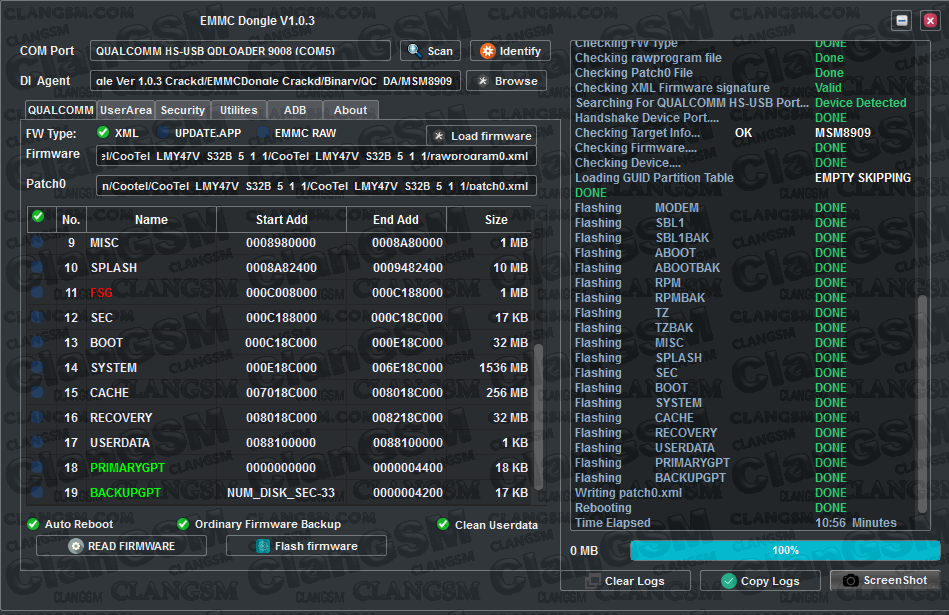Viewport: 949px width, 615px height.
Task: Click the Copy Logs button
Action: (760, 581)
